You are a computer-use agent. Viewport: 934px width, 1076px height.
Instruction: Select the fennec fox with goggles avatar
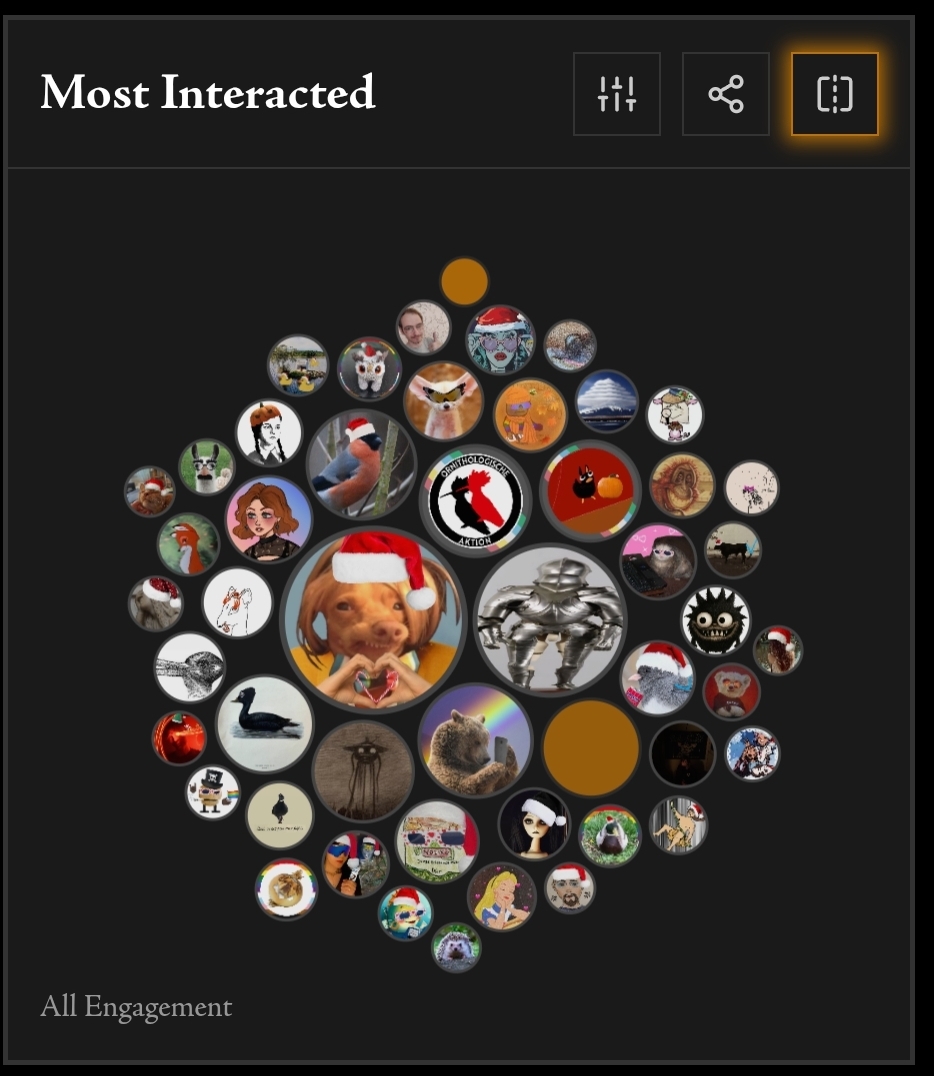click(x=443, y=401)
